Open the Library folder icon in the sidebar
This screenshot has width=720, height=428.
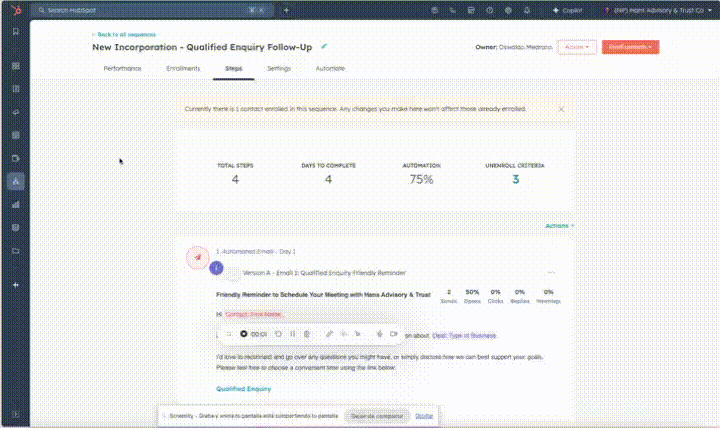point(16,251)
